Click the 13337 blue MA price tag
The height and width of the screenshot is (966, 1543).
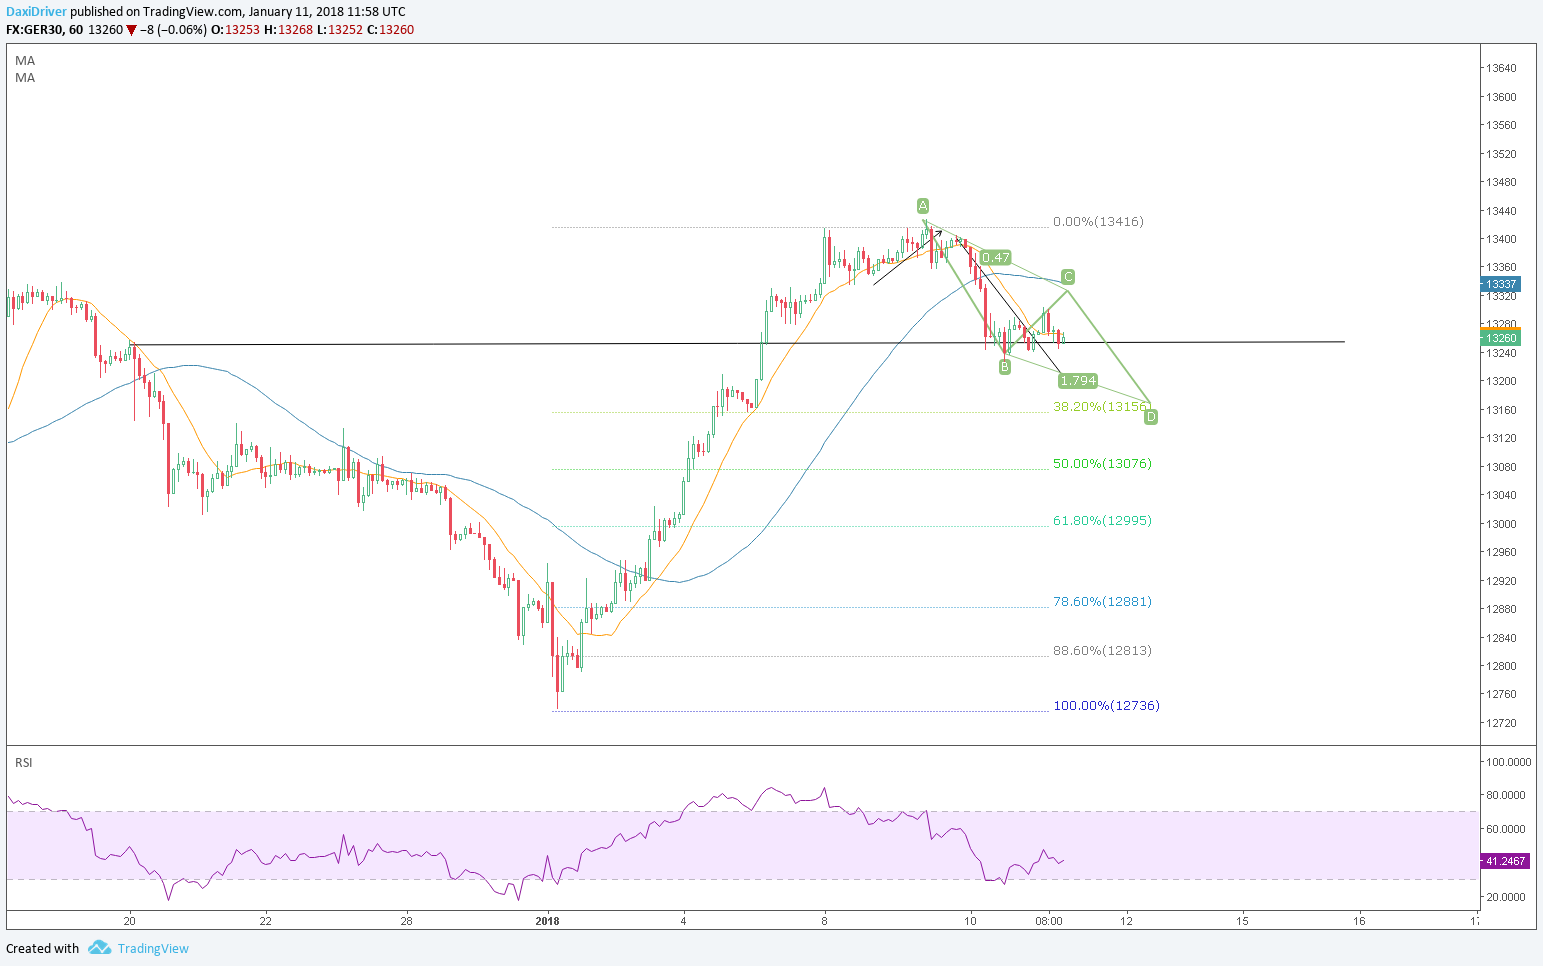tap(1500, 284)
